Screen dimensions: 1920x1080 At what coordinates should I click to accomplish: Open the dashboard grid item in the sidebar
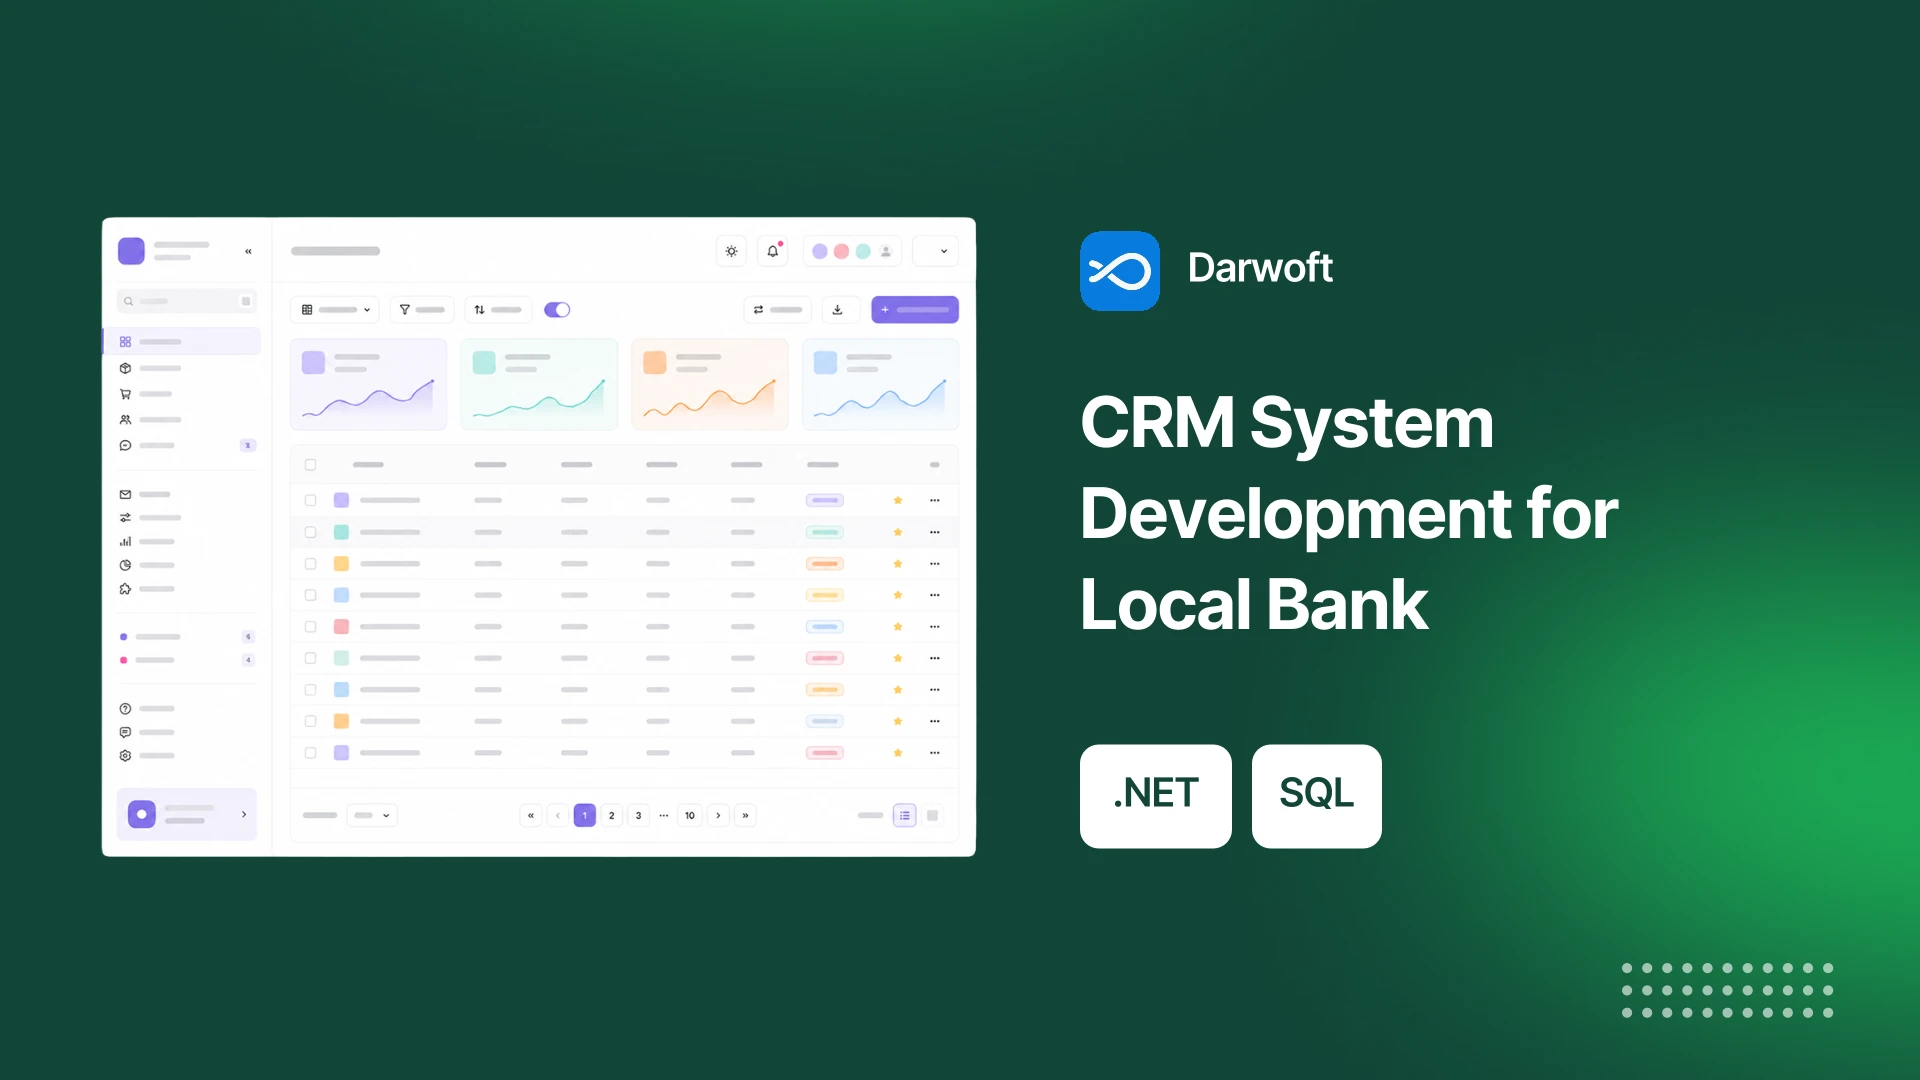(x=182, y=342)
